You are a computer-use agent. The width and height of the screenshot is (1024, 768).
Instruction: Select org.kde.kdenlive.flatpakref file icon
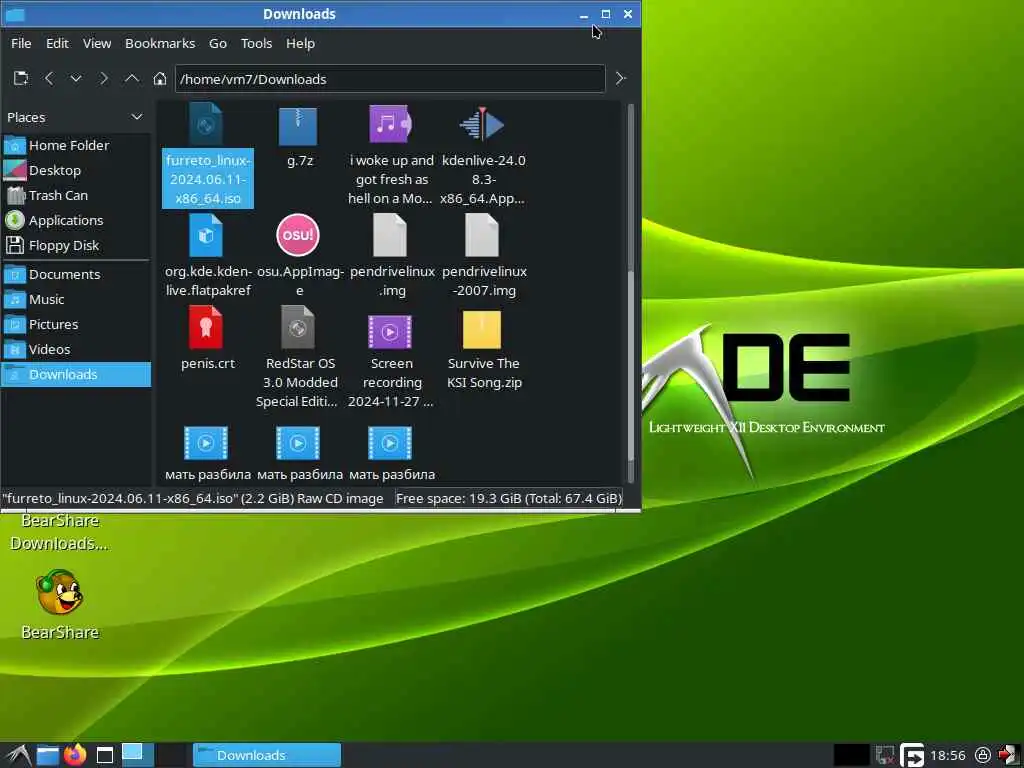[x=206, y=235]
